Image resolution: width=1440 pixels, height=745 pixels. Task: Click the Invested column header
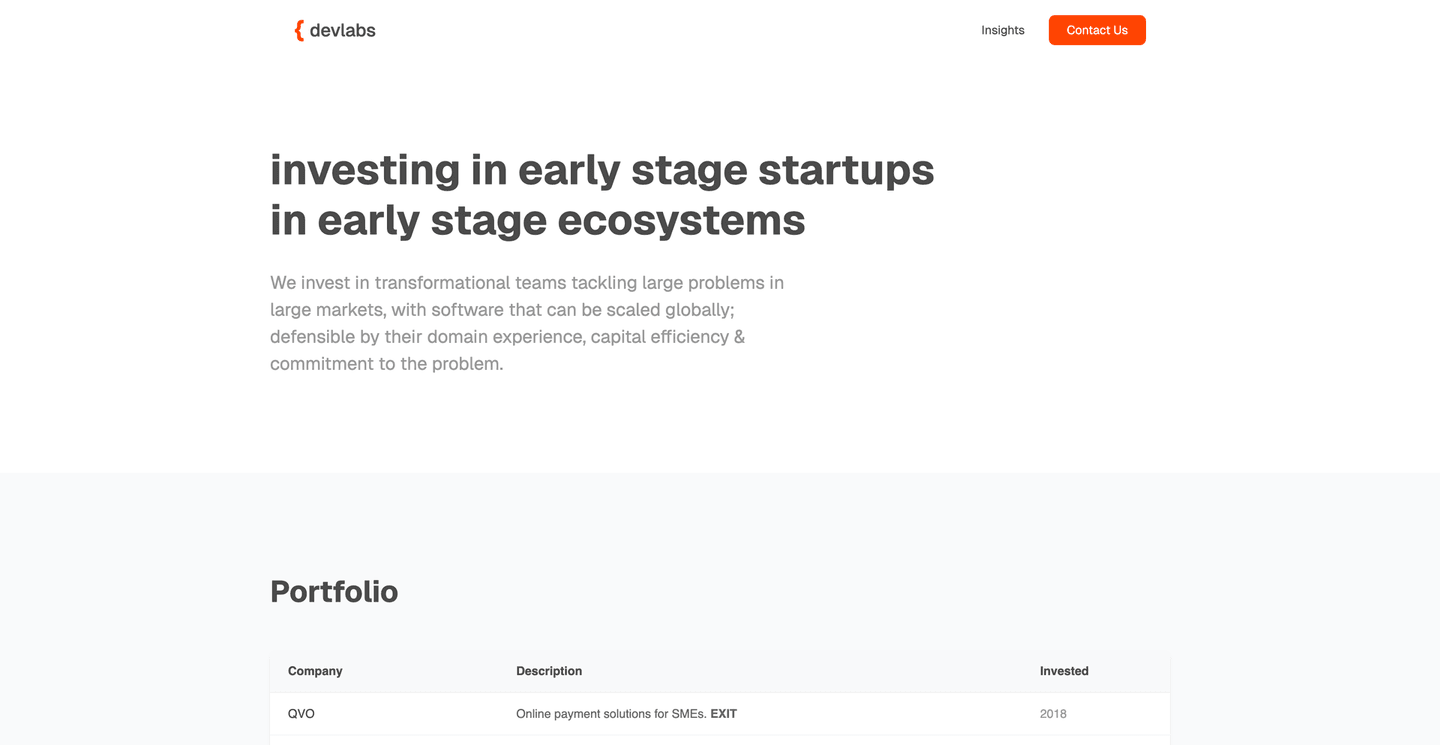(x=1063, y=671)
